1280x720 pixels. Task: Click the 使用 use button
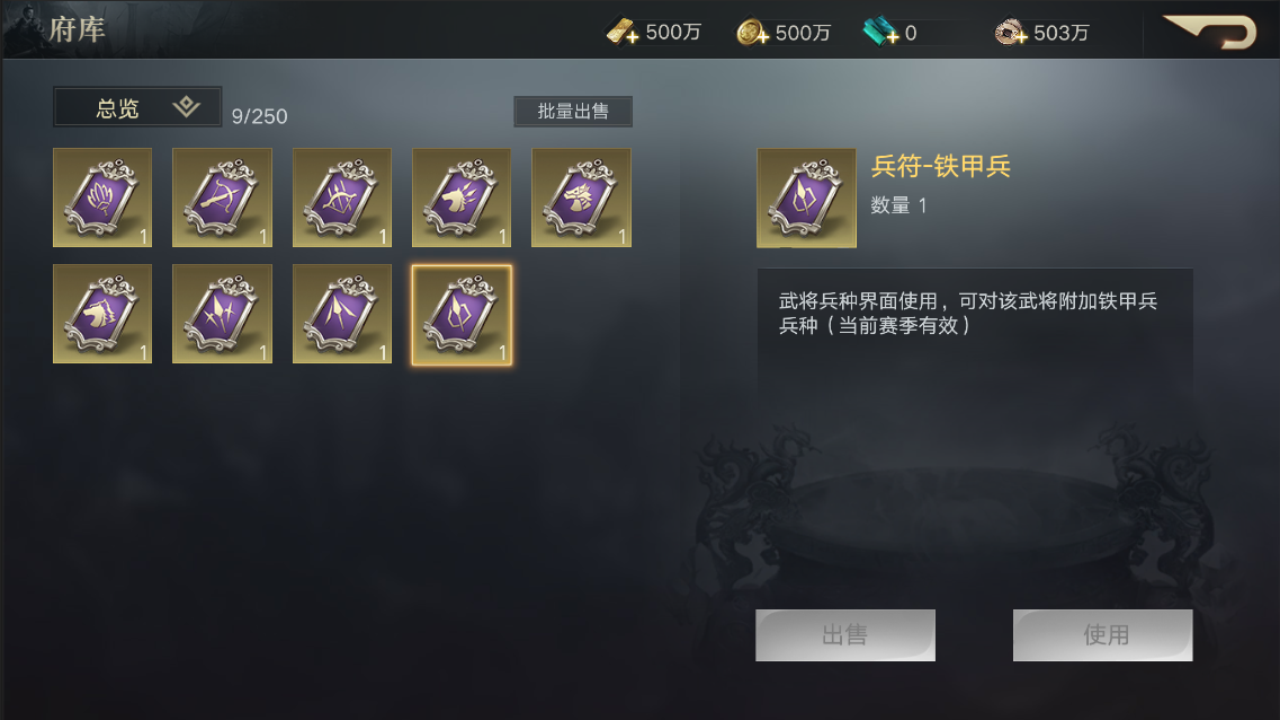(x=1103, y=635)
